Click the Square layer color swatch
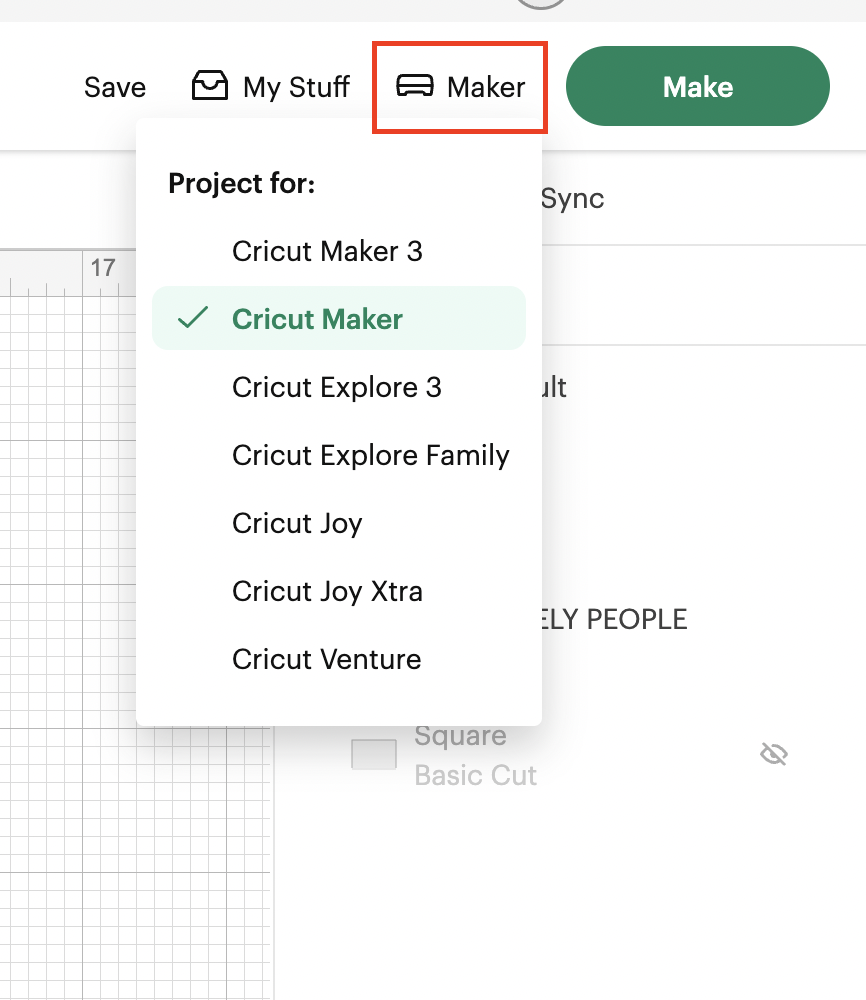 (374, 755)
